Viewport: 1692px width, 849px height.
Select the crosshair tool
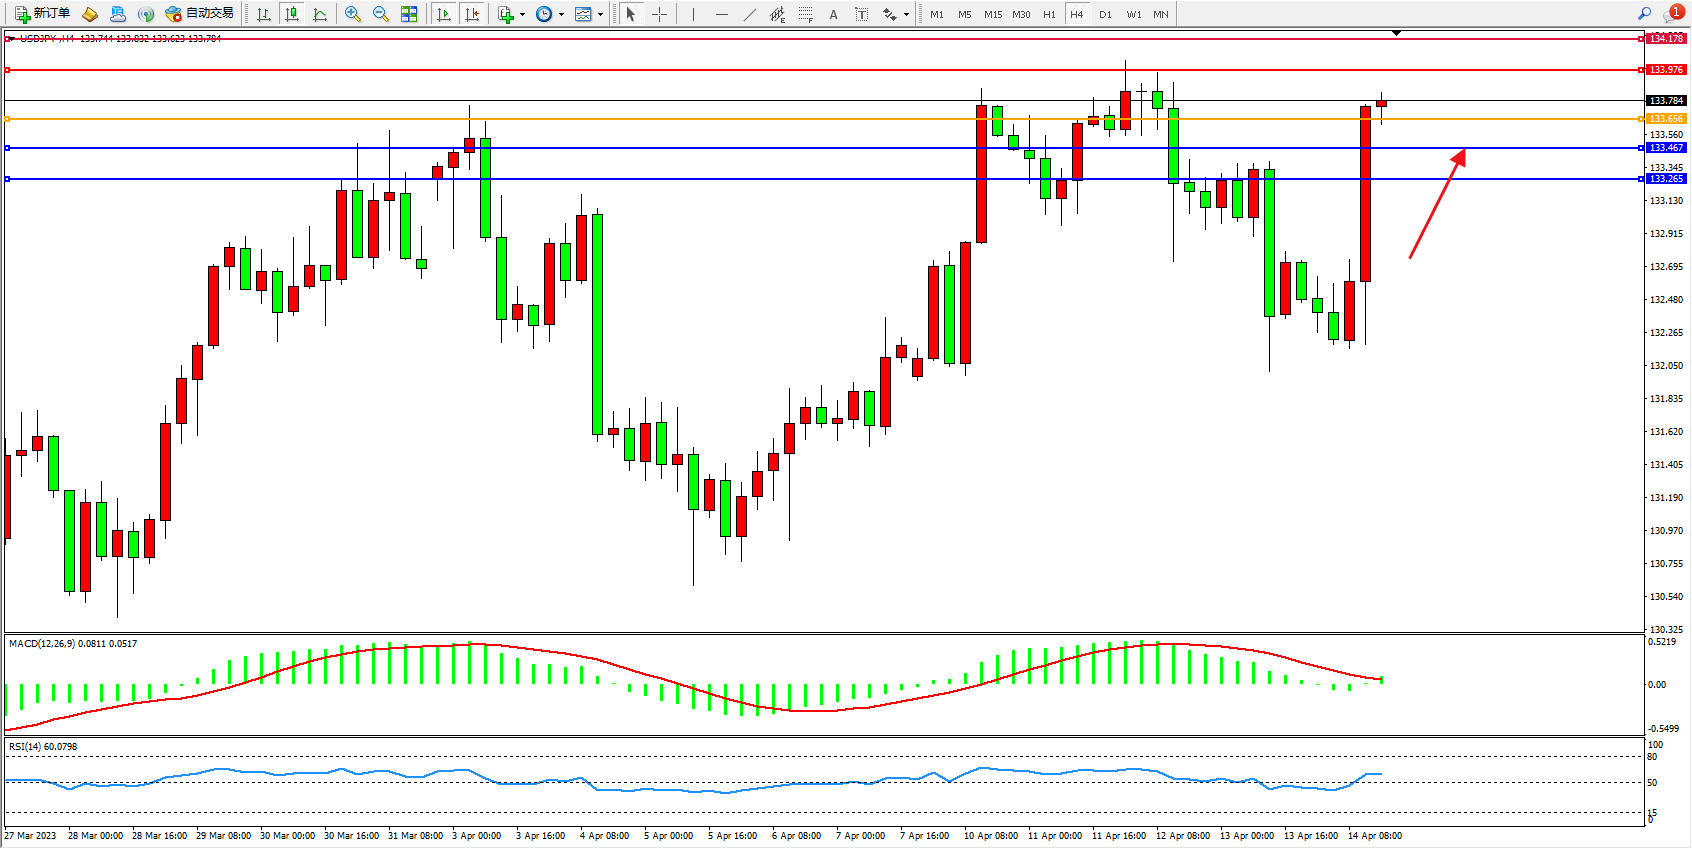pos(660,14)
